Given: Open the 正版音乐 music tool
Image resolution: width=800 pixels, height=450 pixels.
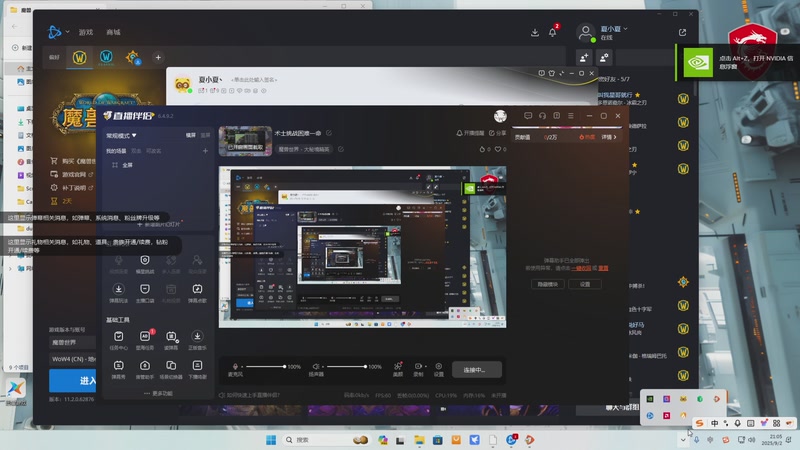Looking at the screenshot, I should click(x=197, y=340).
